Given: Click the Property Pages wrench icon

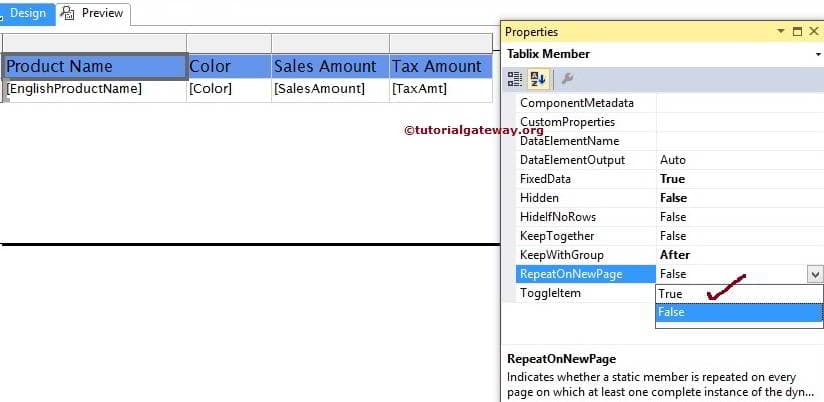Looking at the screenshot, I should tap(567, 79).
